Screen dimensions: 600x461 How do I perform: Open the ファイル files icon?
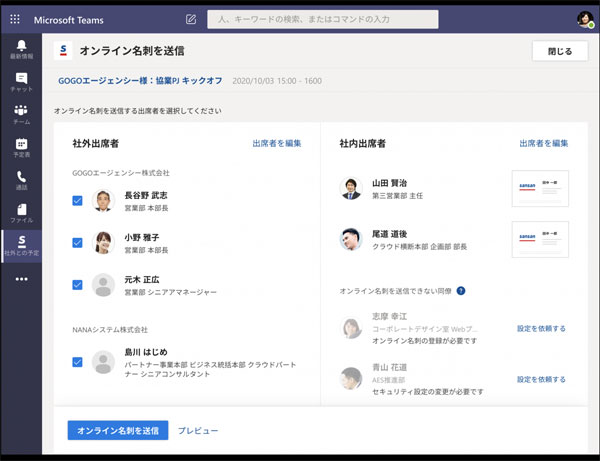[x=21, y=213]
